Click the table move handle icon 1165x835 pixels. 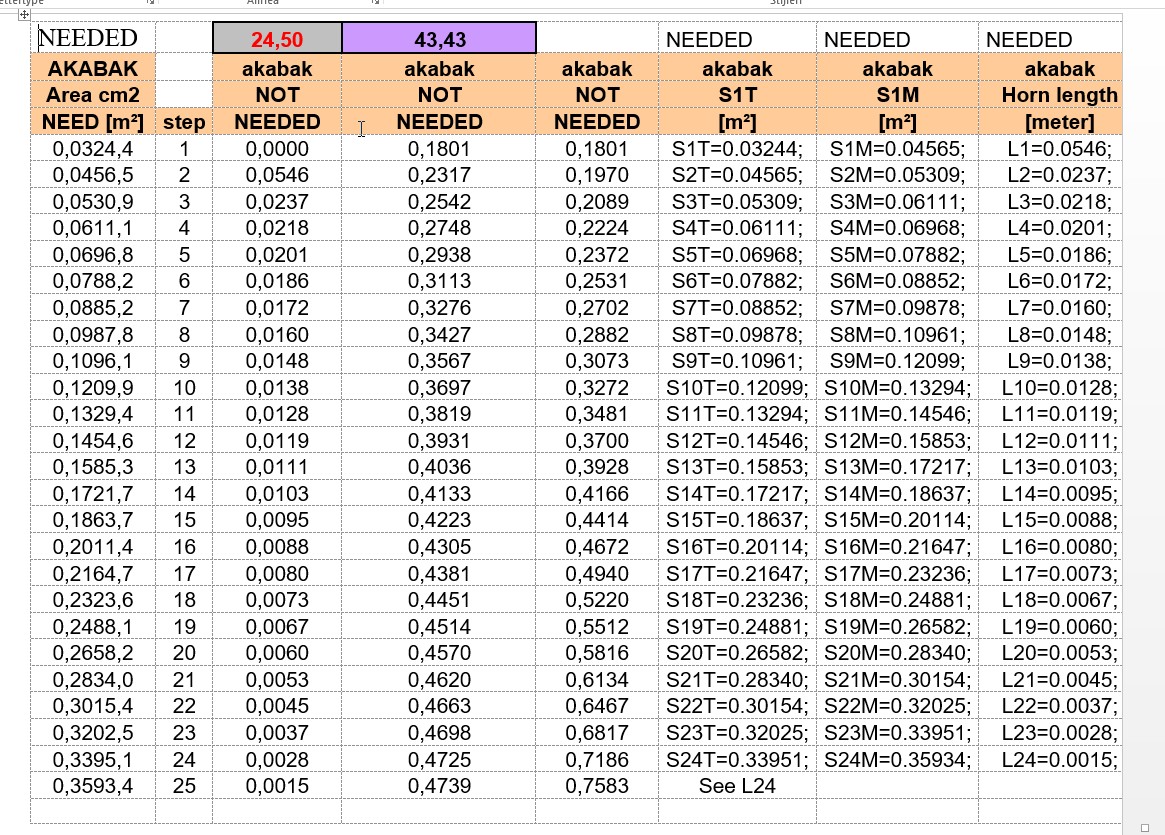click(24, 14)
